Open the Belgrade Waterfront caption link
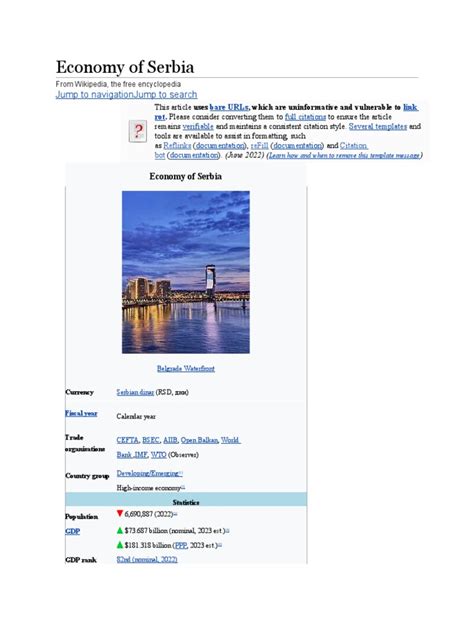The image size is (474, 632). (x=186, y=368)
